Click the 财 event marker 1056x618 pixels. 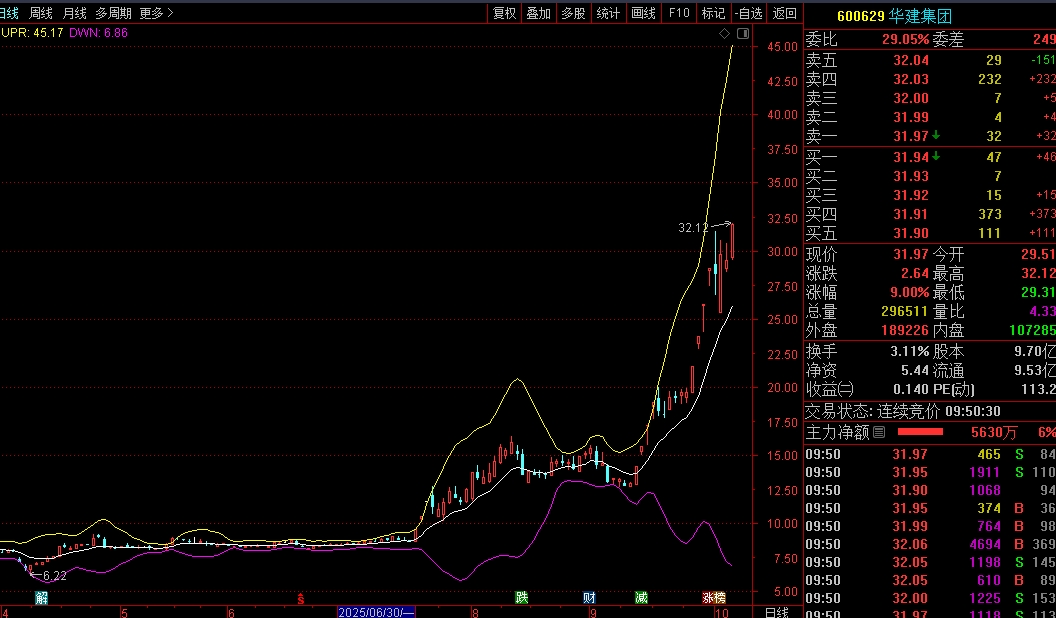[x=589, y=597]
